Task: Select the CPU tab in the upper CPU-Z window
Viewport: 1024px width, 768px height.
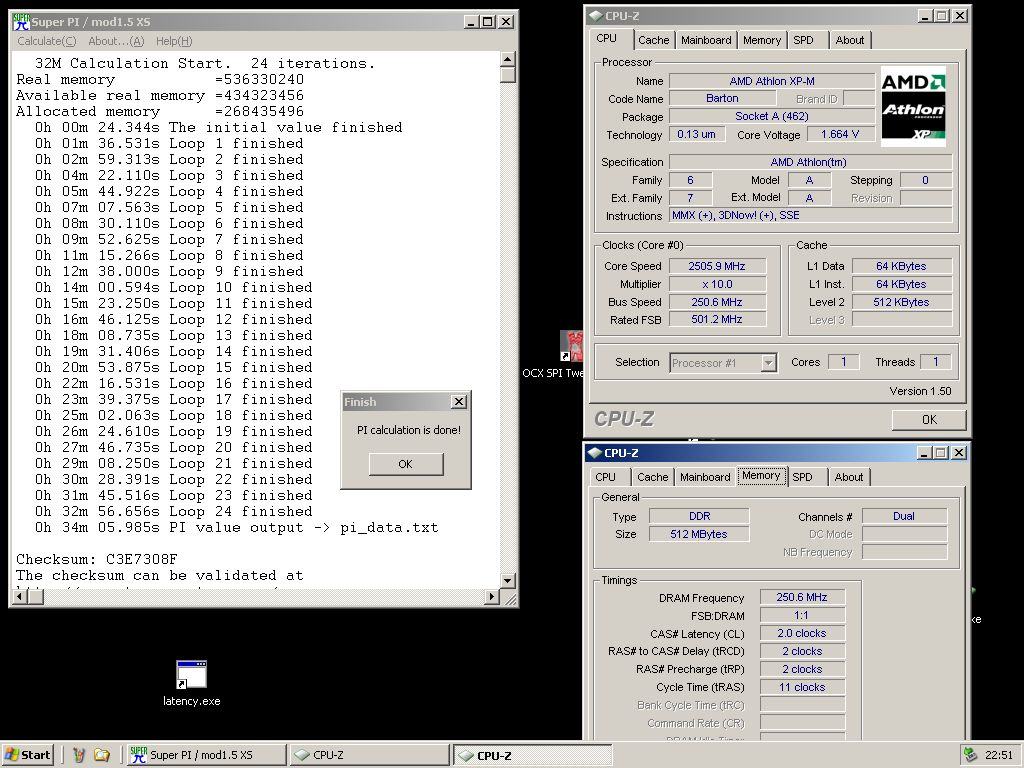Action: click(x=607, y=39)
